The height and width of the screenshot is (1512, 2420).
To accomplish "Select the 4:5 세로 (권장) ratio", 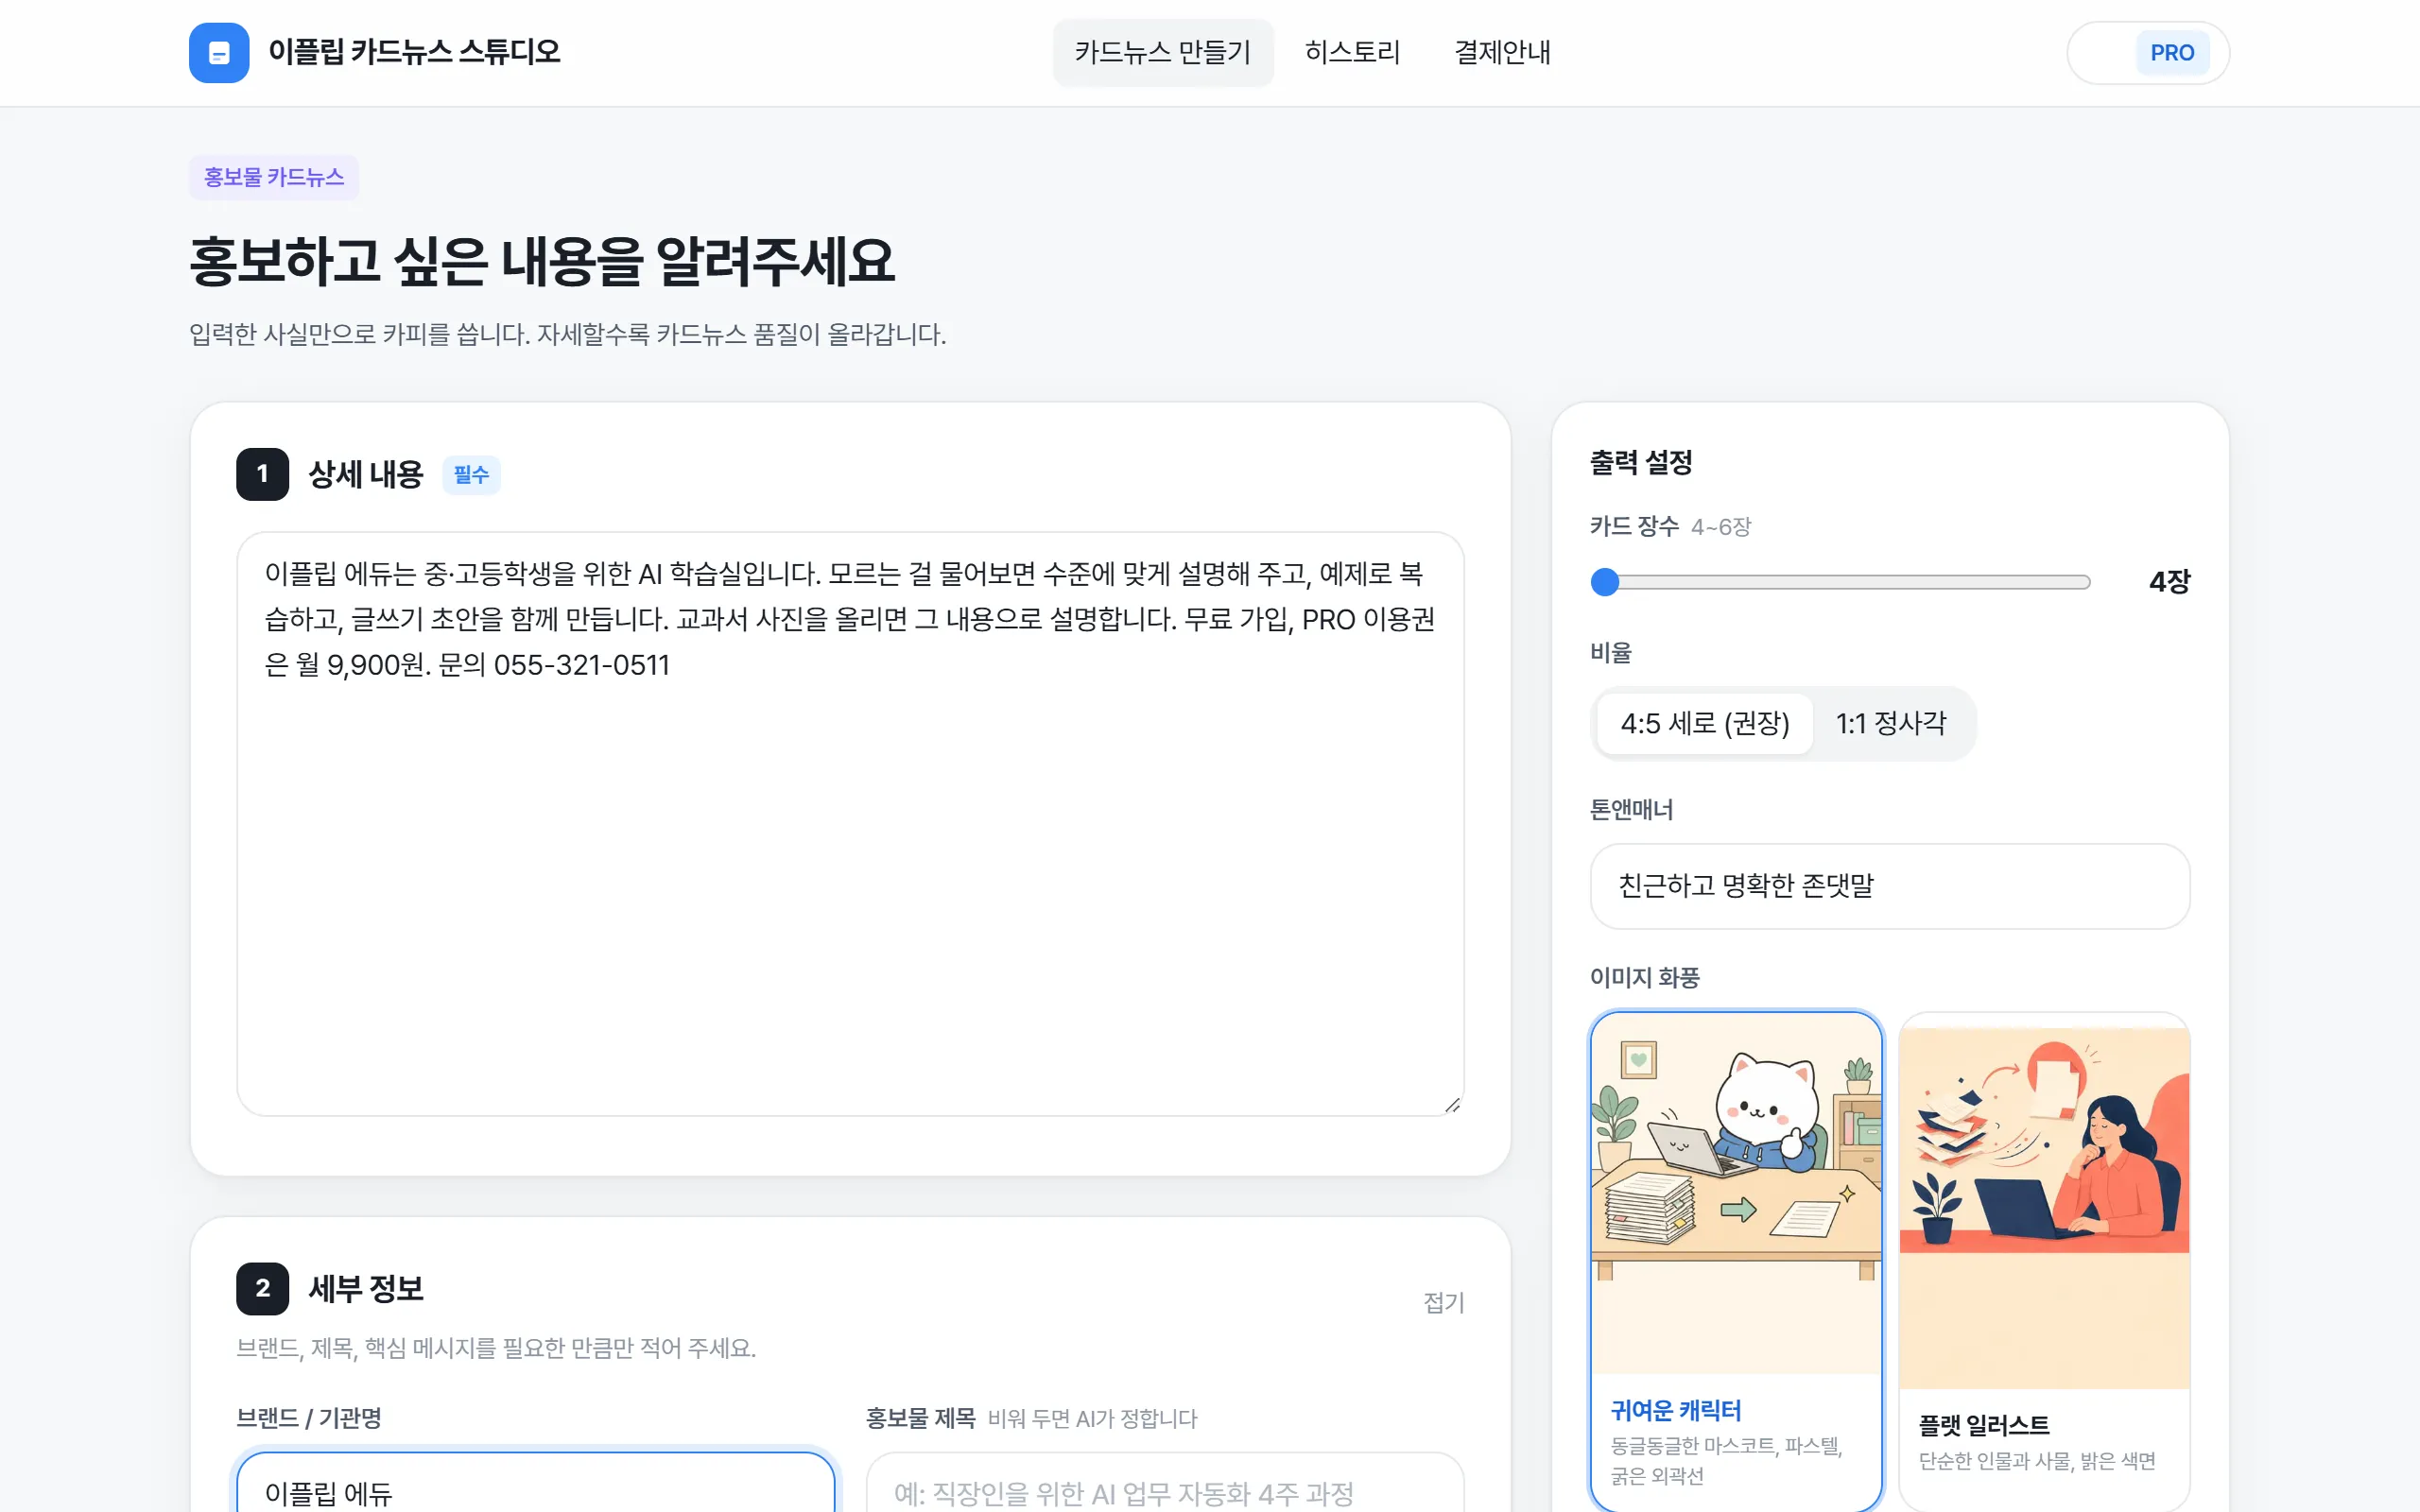I will (1704, 723).
